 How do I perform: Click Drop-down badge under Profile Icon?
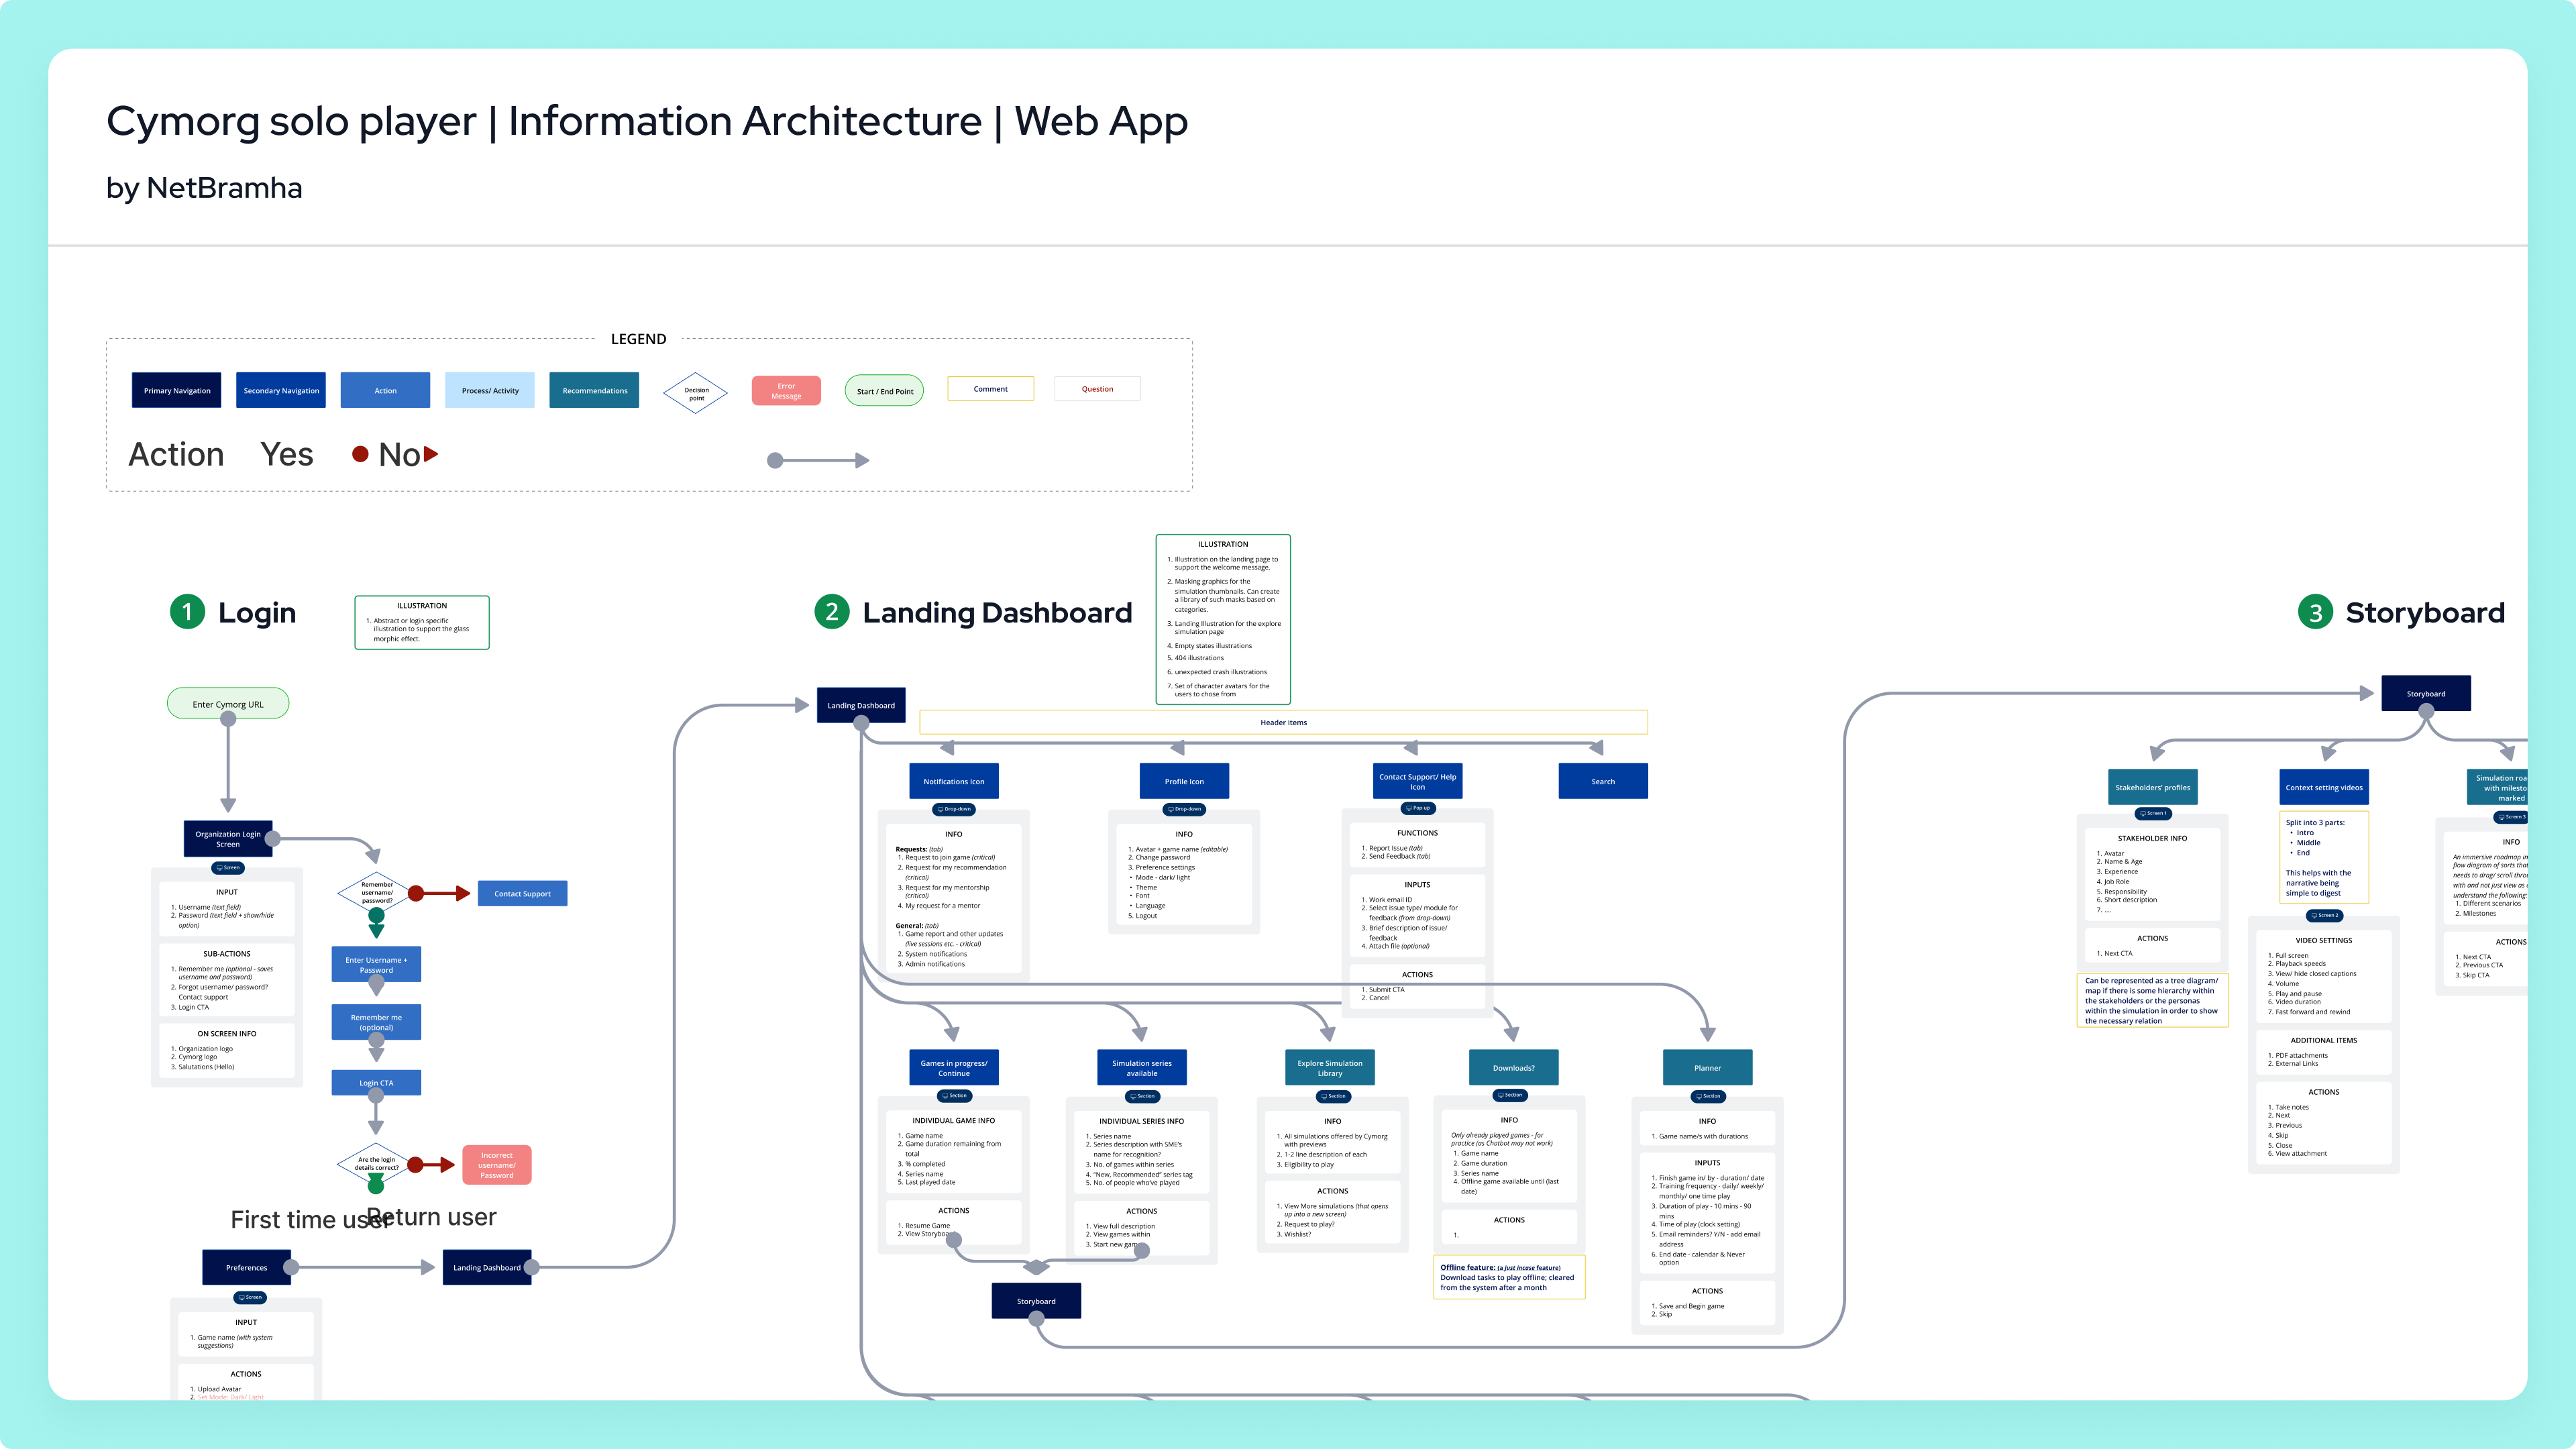click(1184, 809)
